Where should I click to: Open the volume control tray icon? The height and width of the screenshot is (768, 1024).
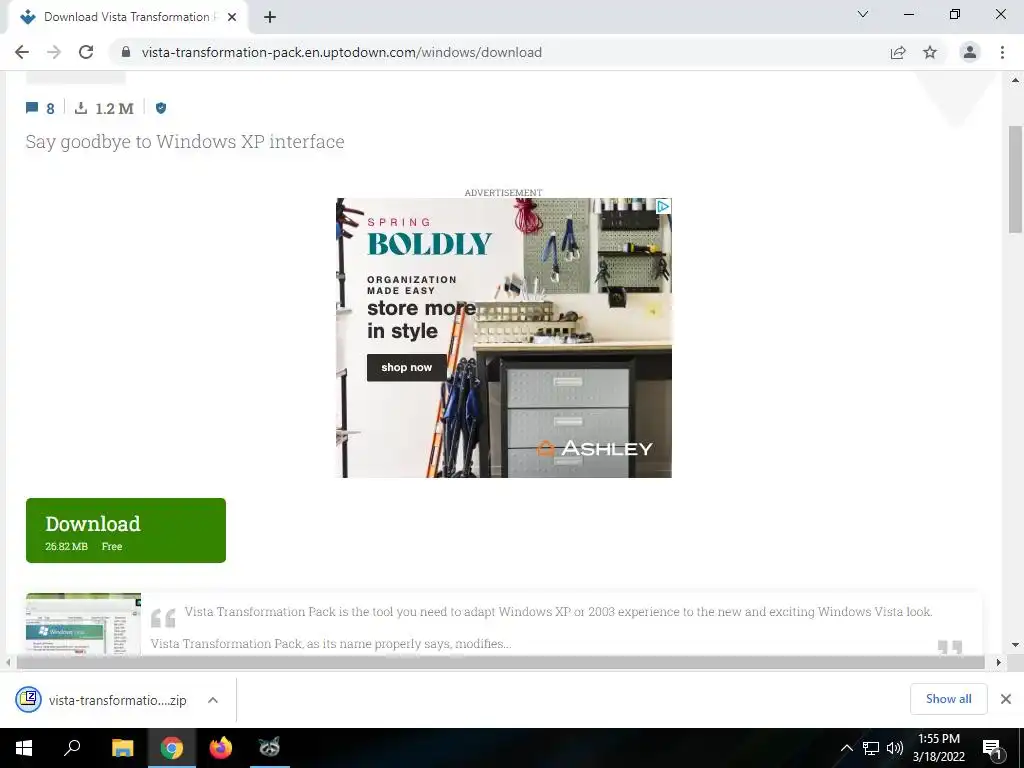click(x=895, y=748)
